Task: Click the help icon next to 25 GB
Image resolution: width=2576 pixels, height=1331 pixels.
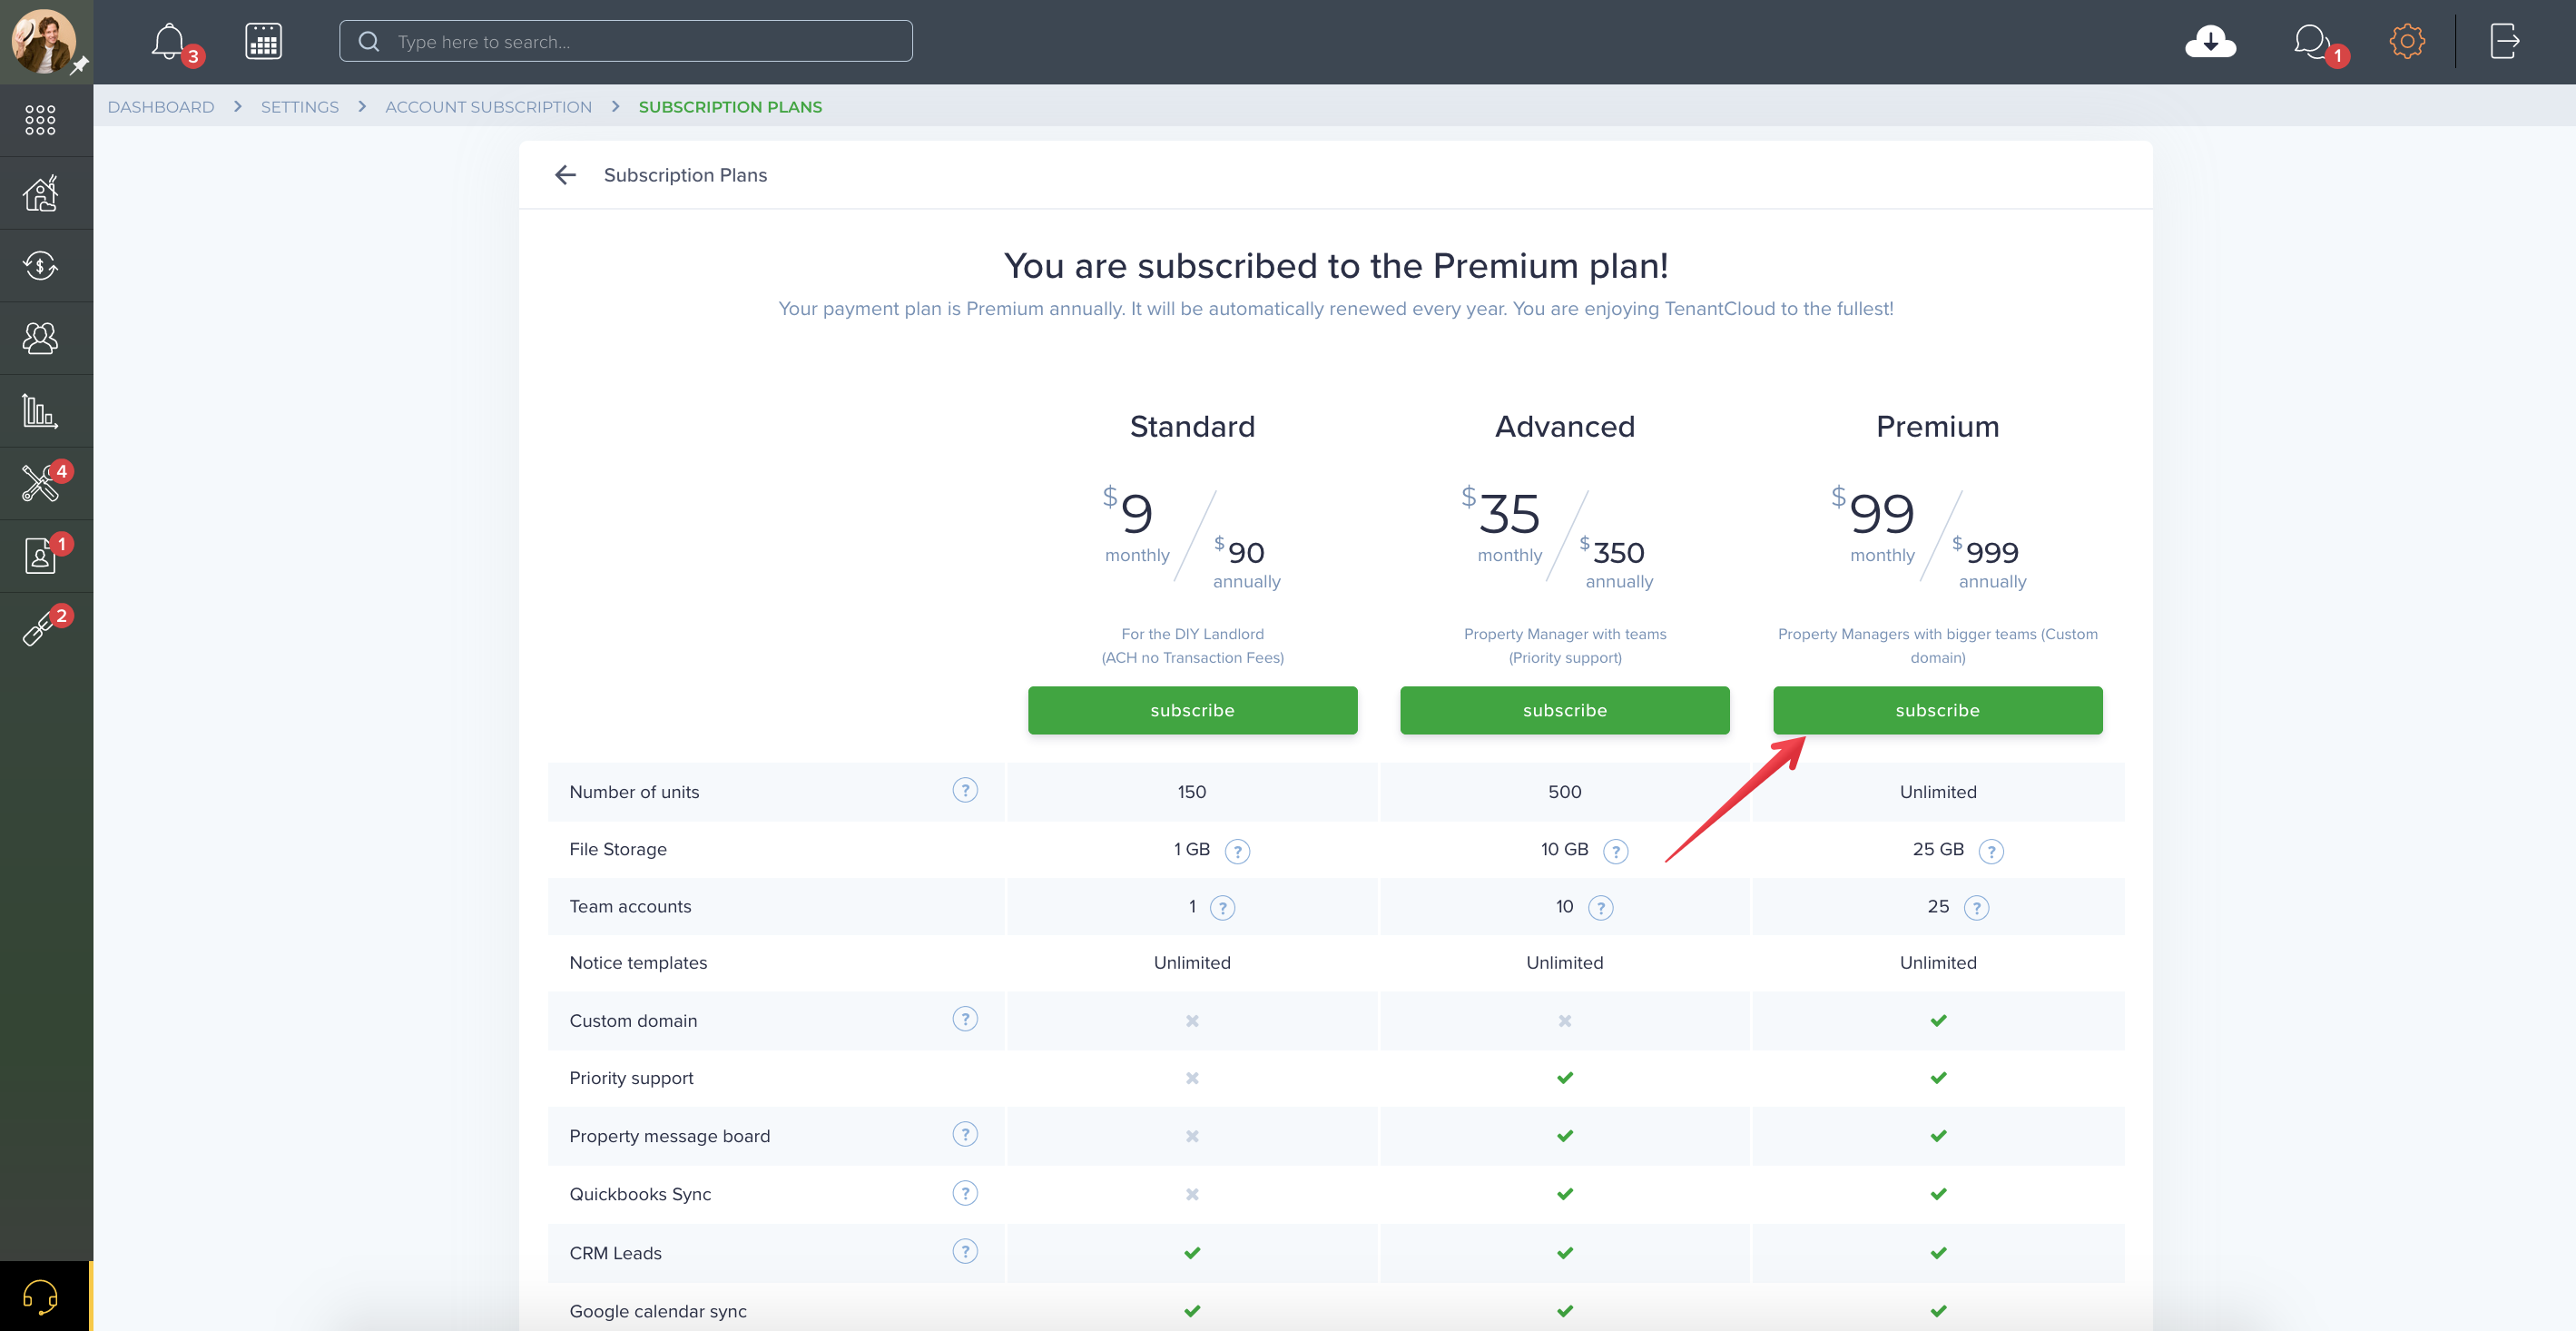Action: point(1991,851)
